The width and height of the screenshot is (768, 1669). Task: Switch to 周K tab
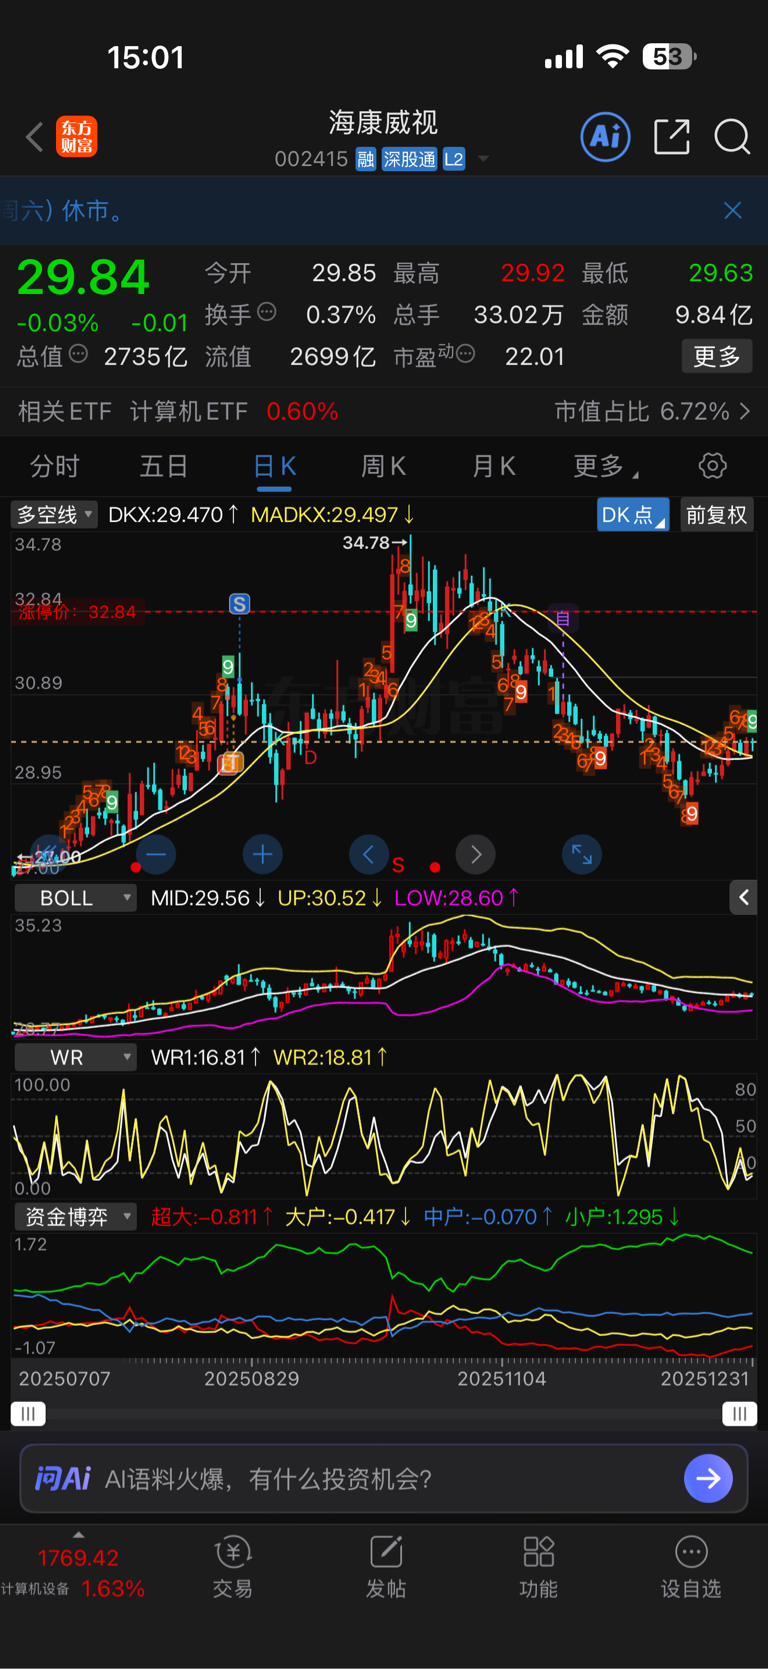click(x=383, y=466)
